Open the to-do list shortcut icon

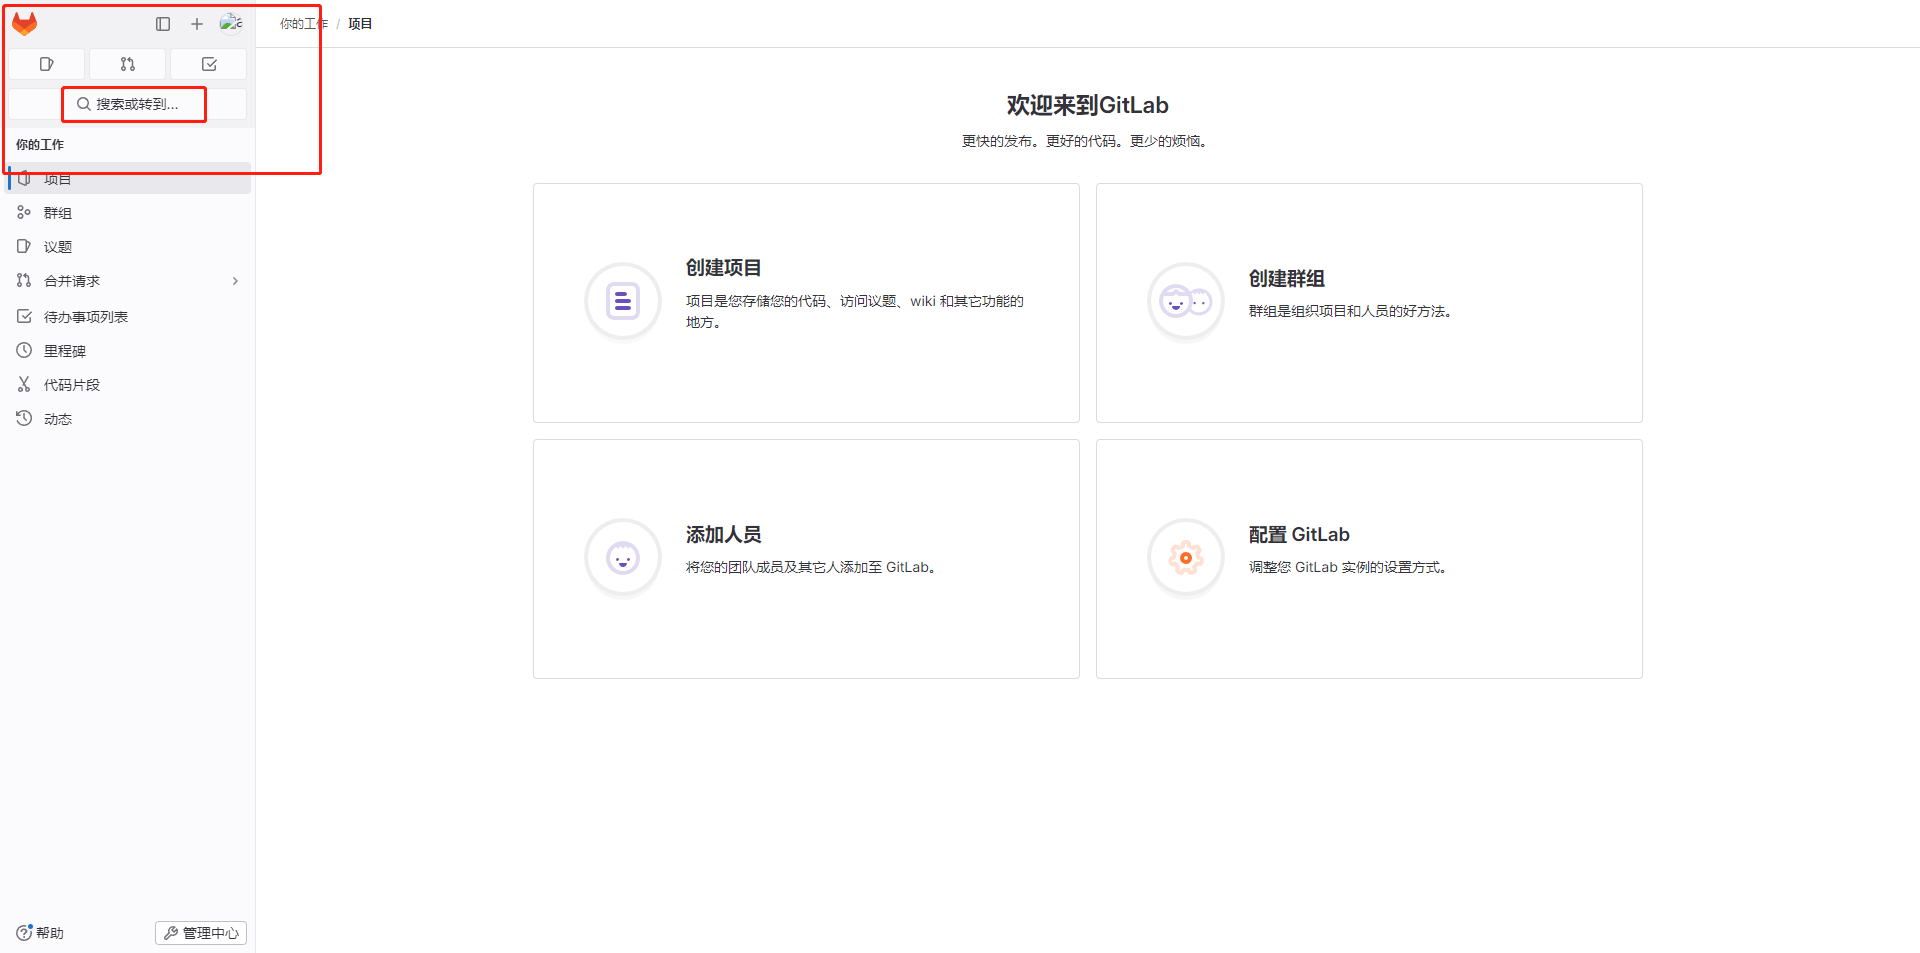coord(209,64)
